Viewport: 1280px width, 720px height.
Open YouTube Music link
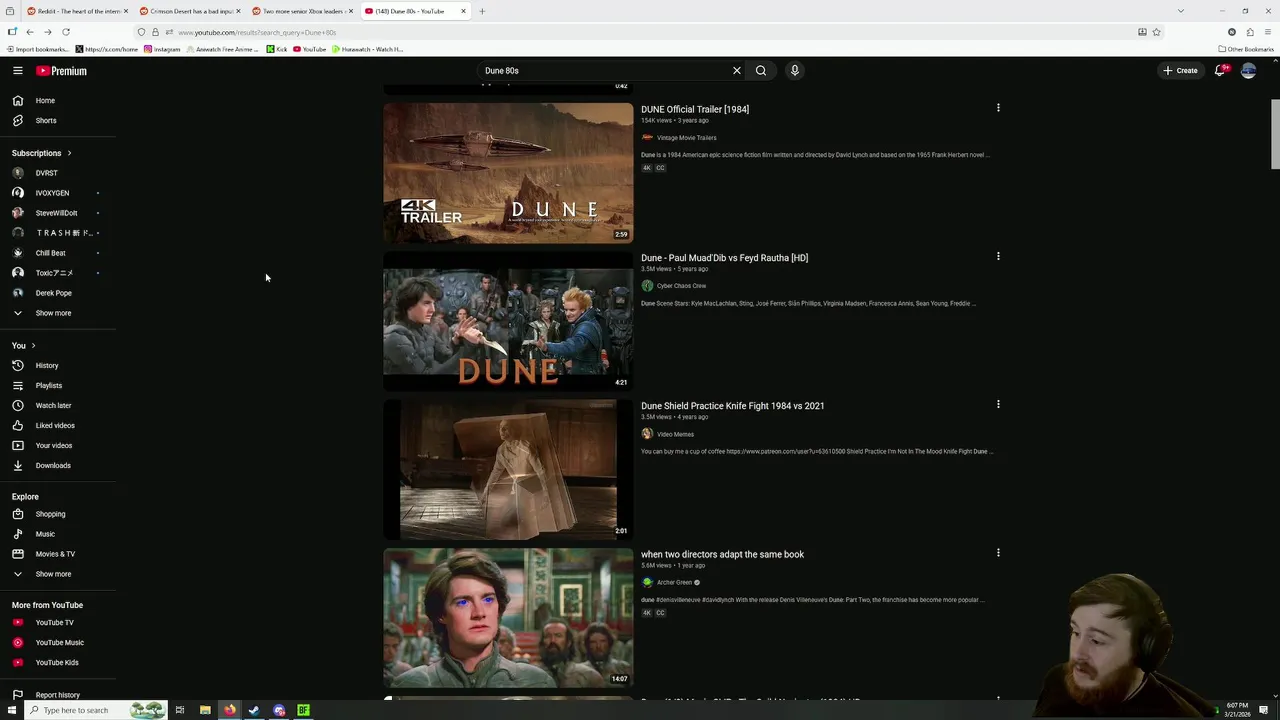coord(58,643)
